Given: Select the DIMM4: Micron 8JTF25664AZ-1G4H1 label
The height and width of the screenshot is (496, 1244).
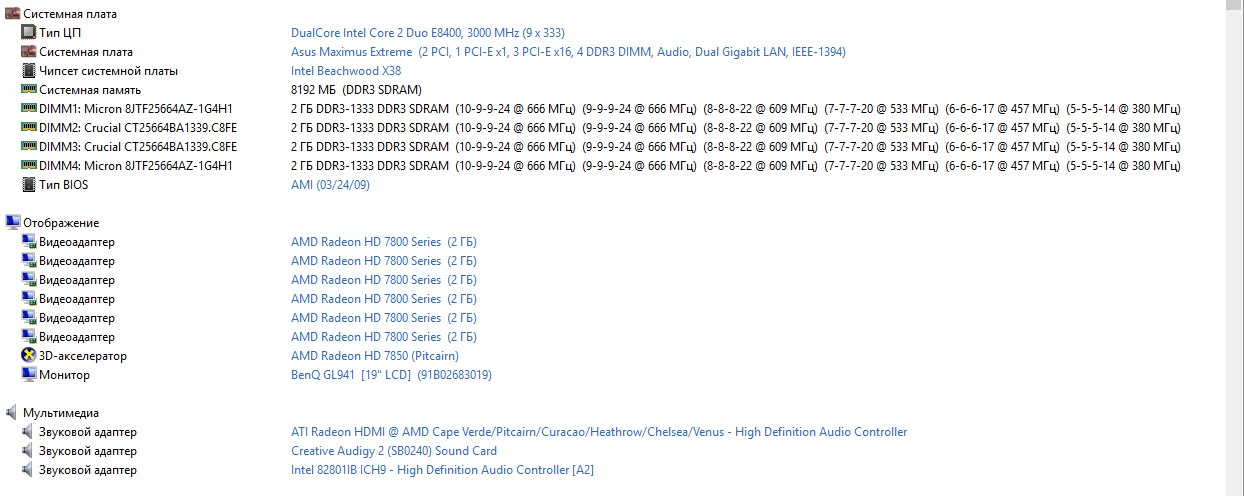Looking at the screenshot, I should click(136, 166).
